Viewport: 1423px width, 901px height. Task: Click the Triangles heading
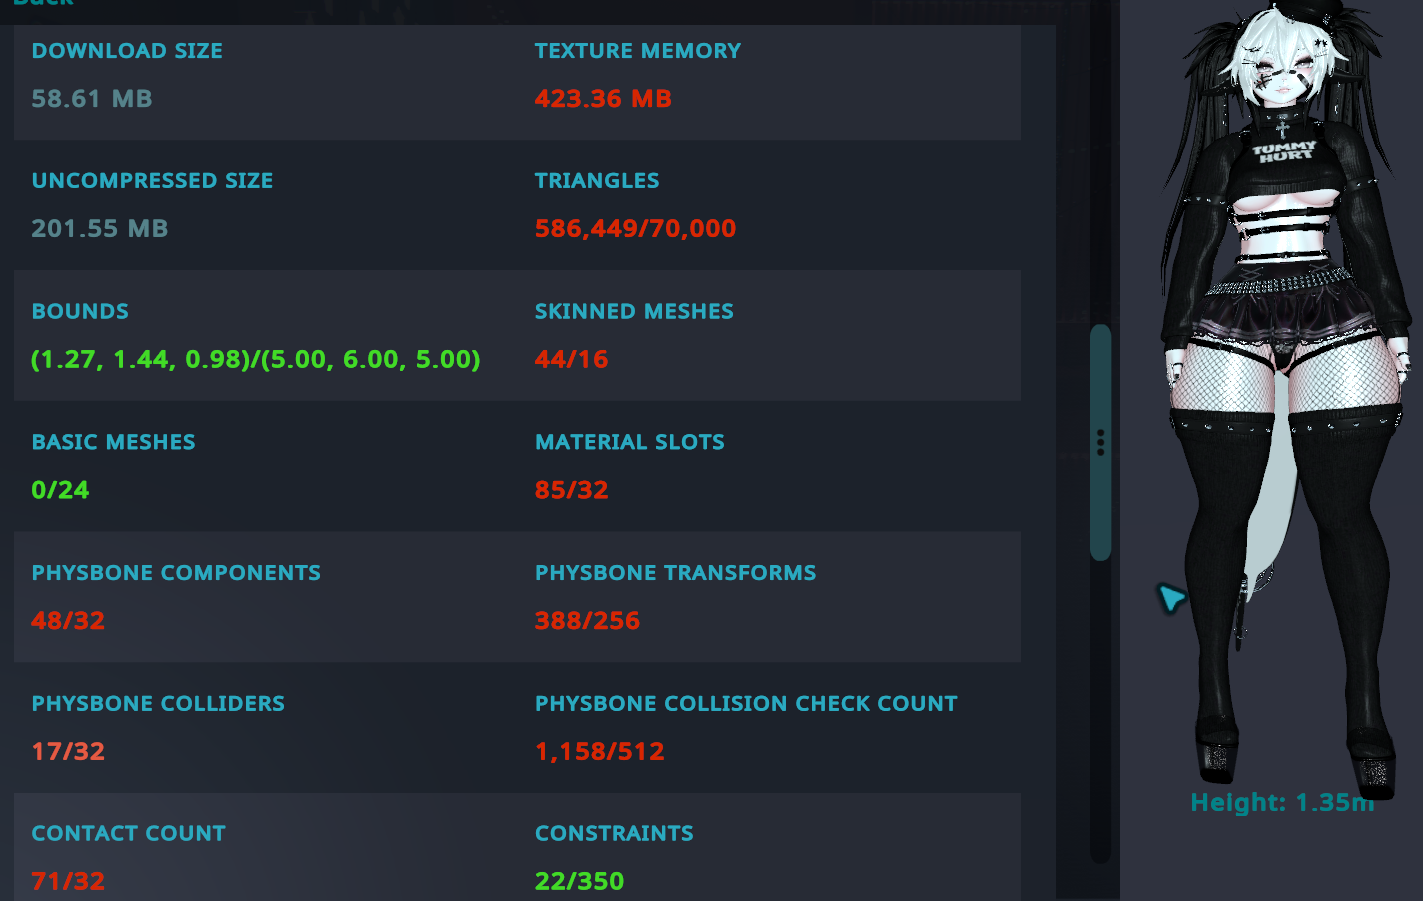click(597, 181)
